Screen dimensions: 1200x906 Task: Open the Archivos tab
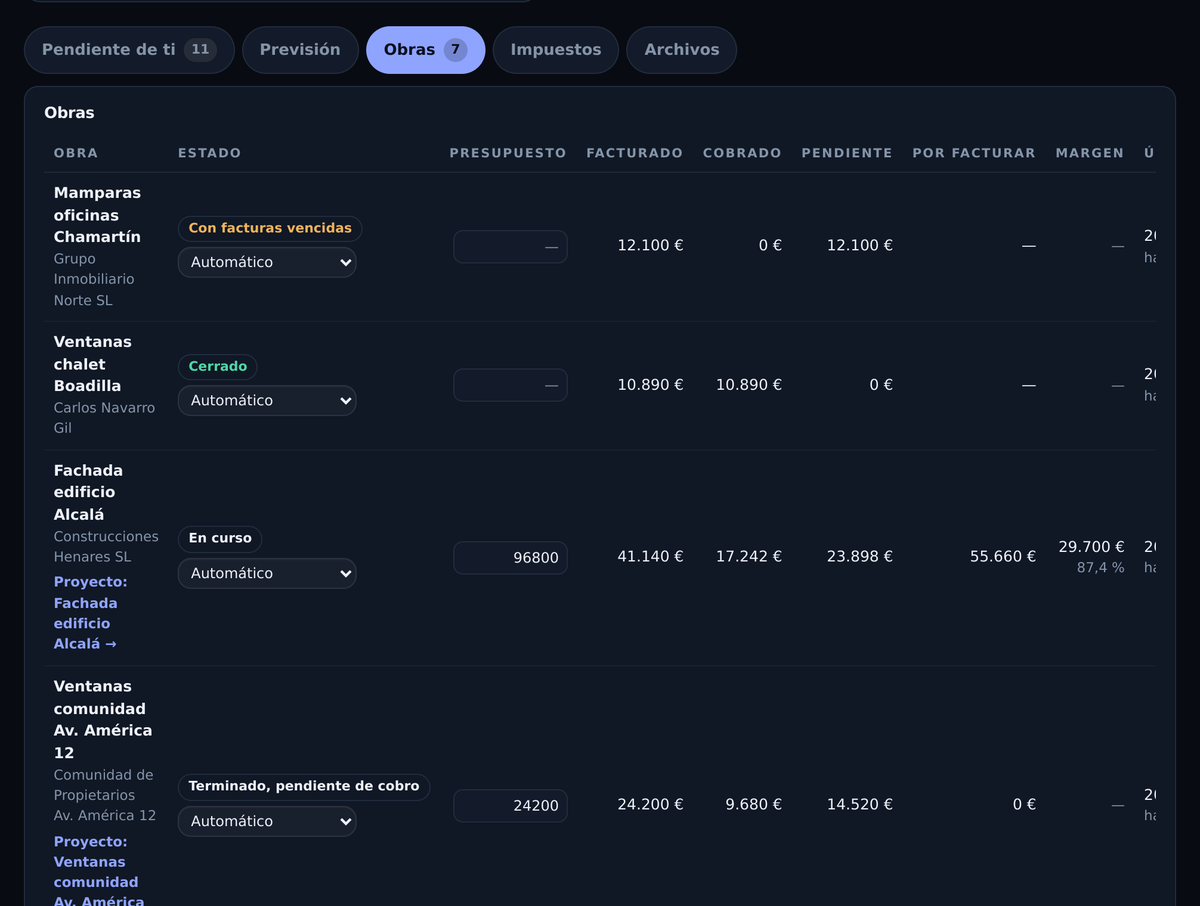682,50
